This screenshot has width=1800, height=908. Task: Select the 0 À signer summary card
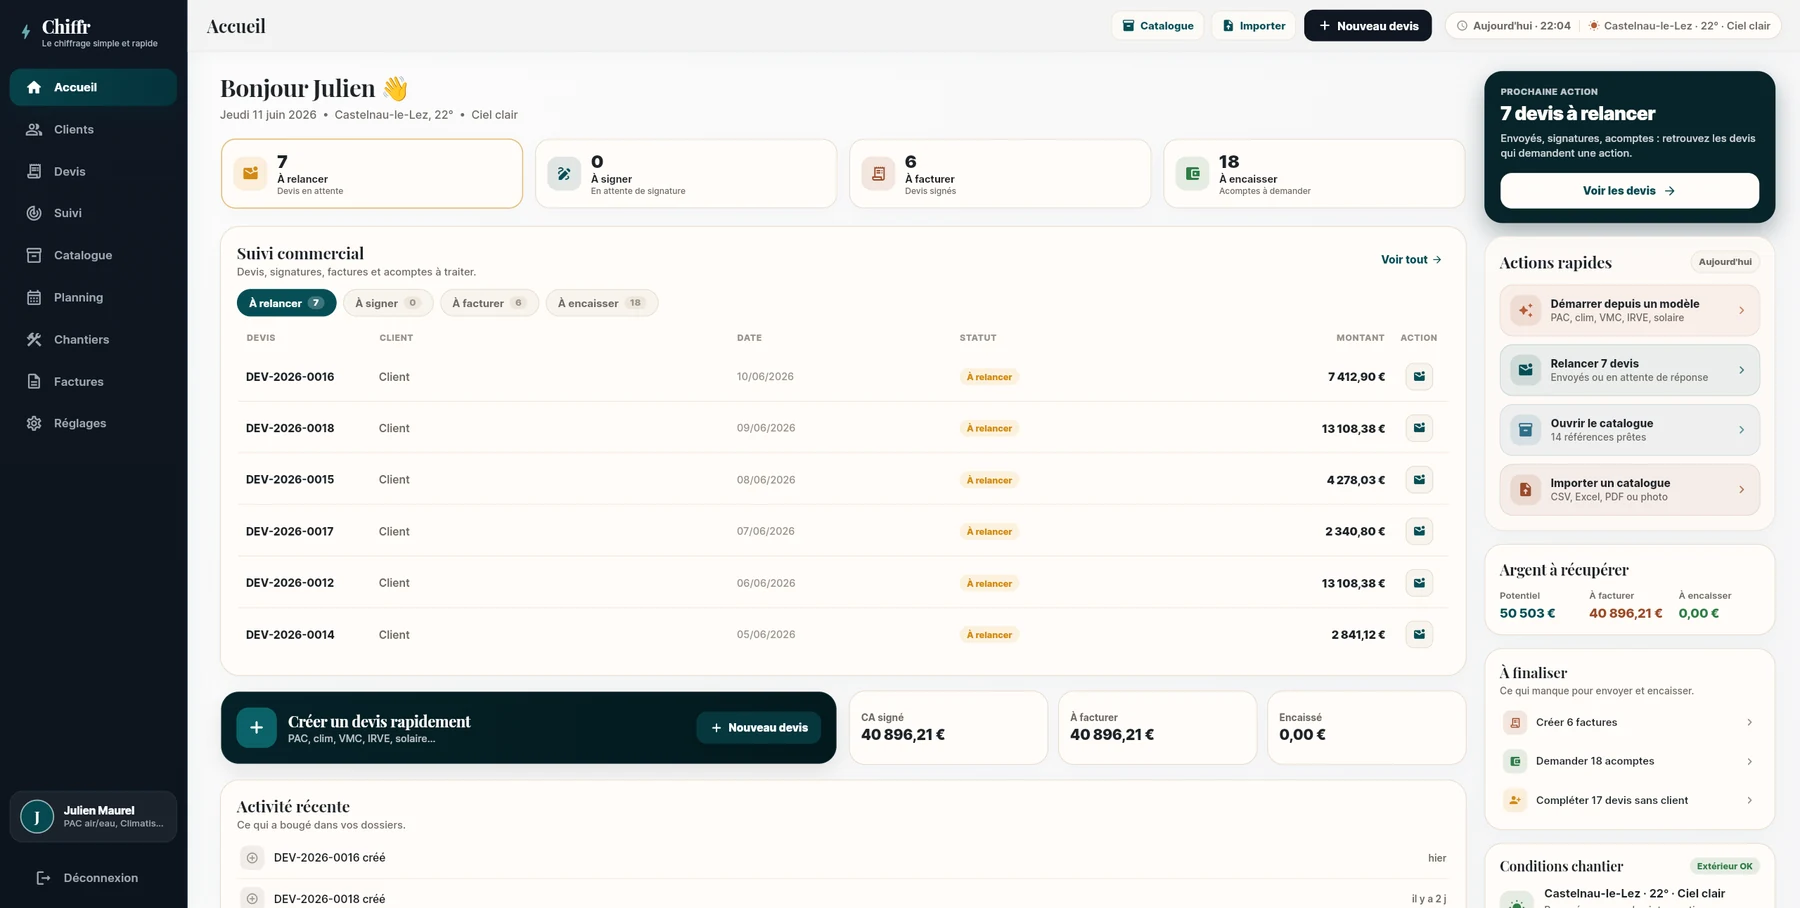(x=686, y=174)
